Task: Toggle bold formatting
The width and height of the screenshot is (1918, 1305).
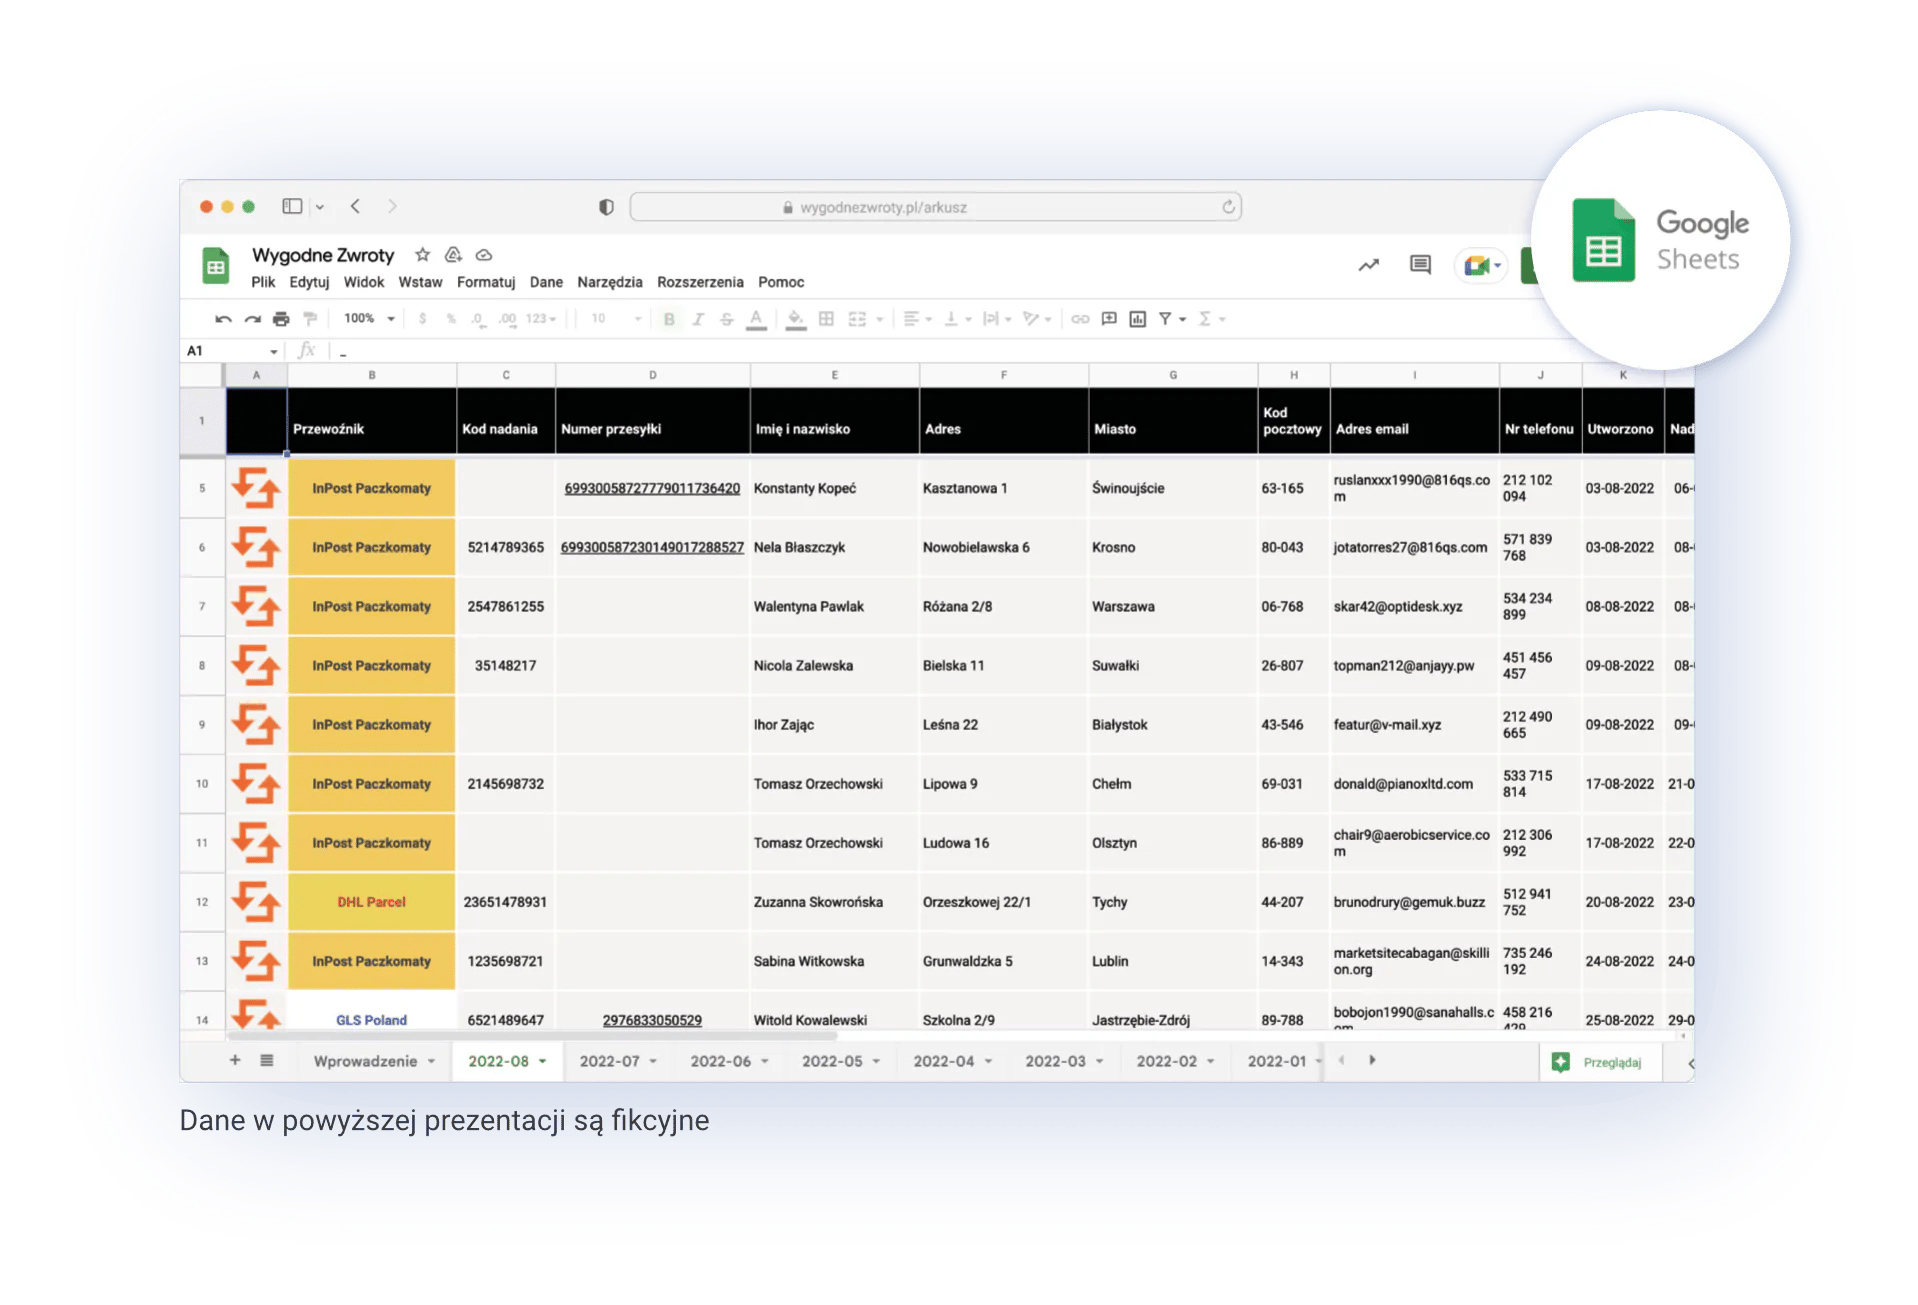Action: (669, 319)
